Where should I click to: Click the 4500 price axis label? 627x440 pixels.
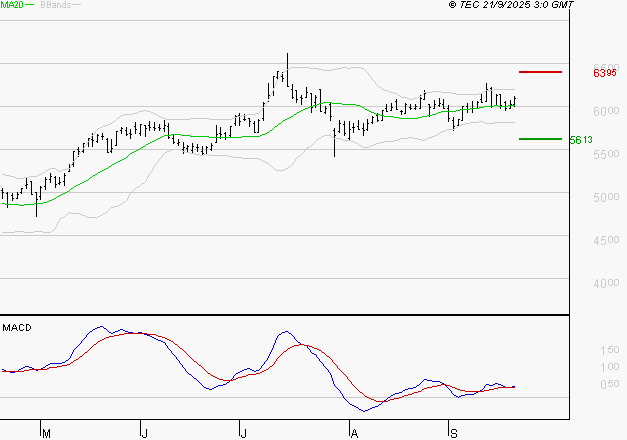coord(606,240)
